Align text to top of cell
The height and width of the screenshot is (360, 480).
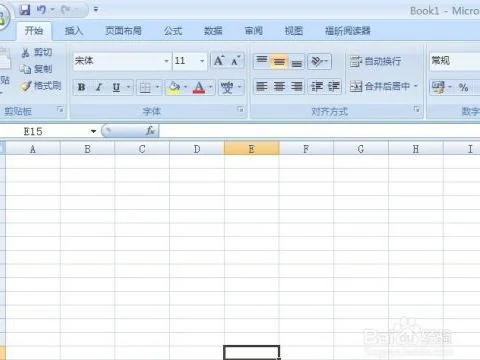click(262, 61)
